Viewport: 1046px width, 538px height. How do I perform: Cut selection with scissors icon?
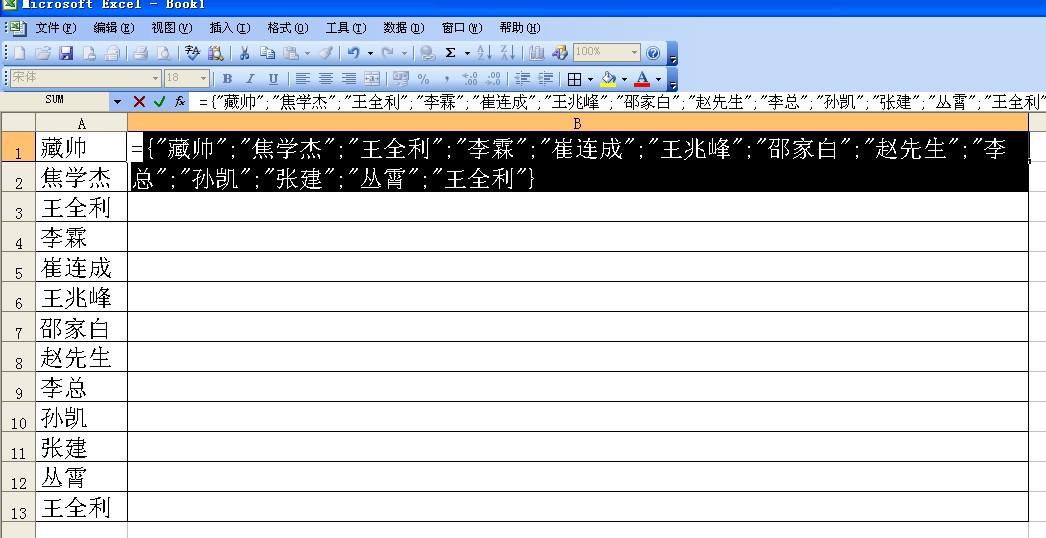pos(244,53)
